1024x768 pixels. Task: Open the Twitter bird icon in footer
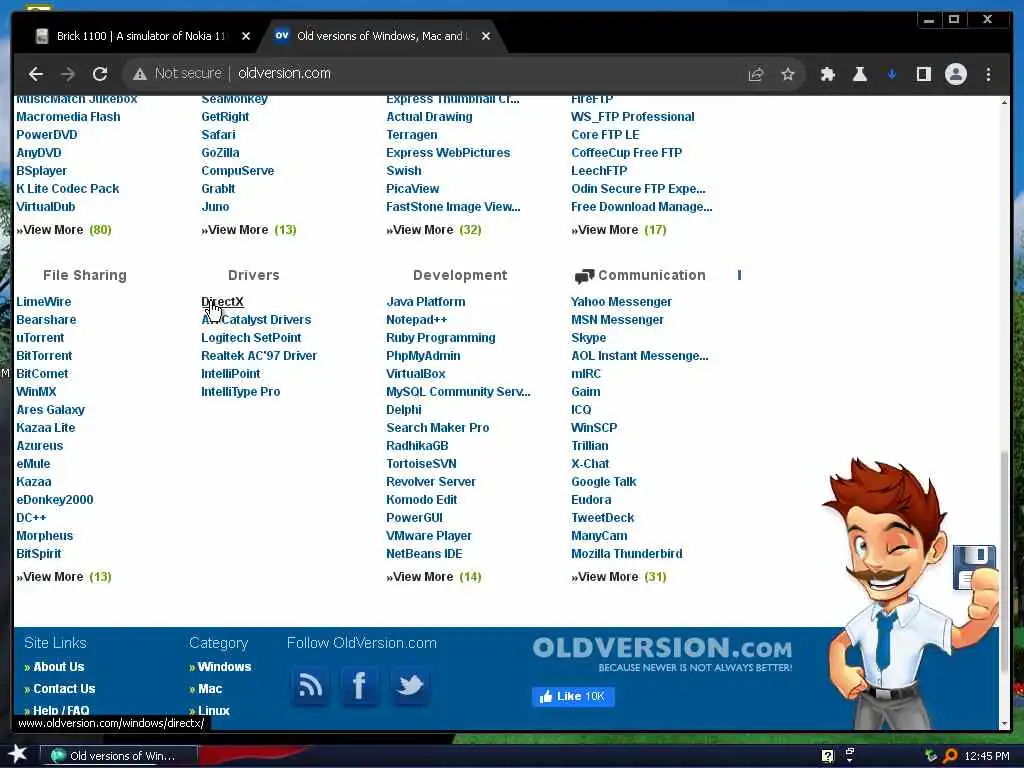[x=409, y=685]
